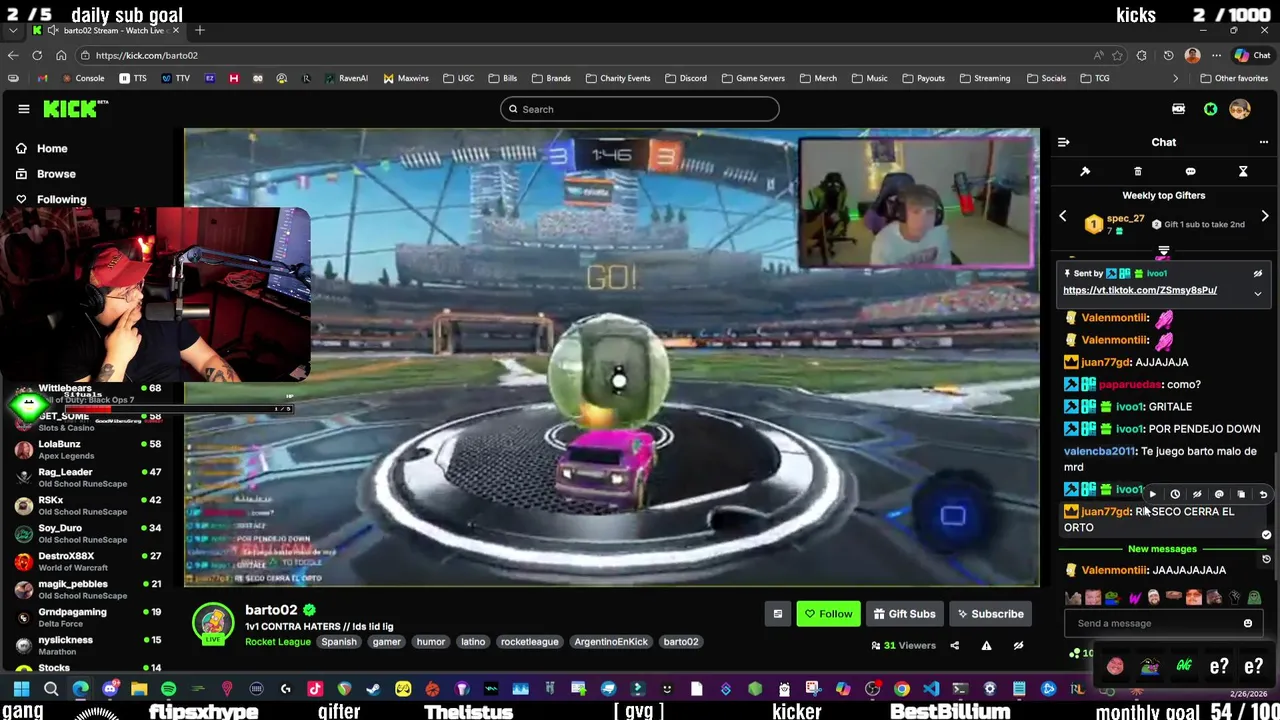Screen dimensions: 1280x720
Task: Open the moderation hammer tool in chat
Action: tap(1085, 171)
